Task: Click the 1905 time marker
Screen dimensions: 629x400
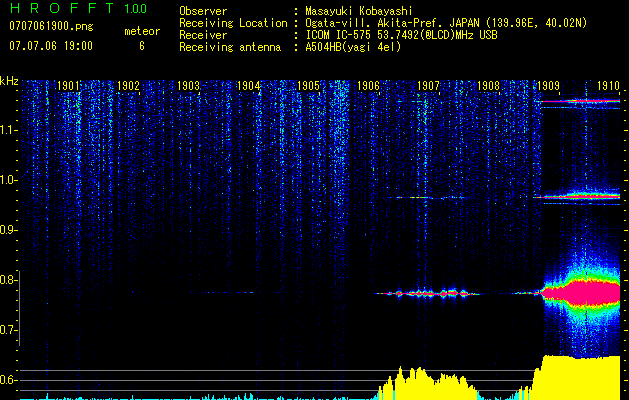Action: pyautogui.click(x=308, y=86)
